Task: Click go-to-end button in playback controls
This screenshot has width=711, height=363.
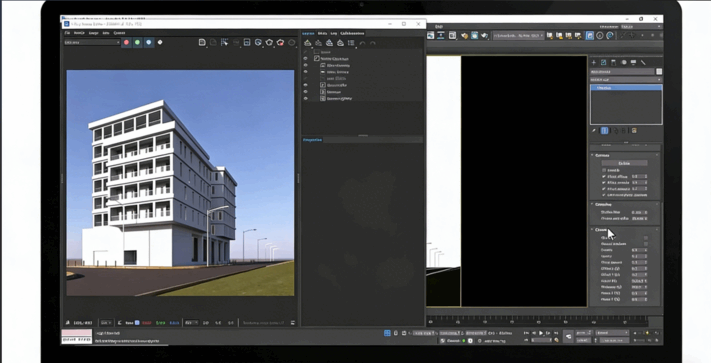Action: [x=555, y=333]
